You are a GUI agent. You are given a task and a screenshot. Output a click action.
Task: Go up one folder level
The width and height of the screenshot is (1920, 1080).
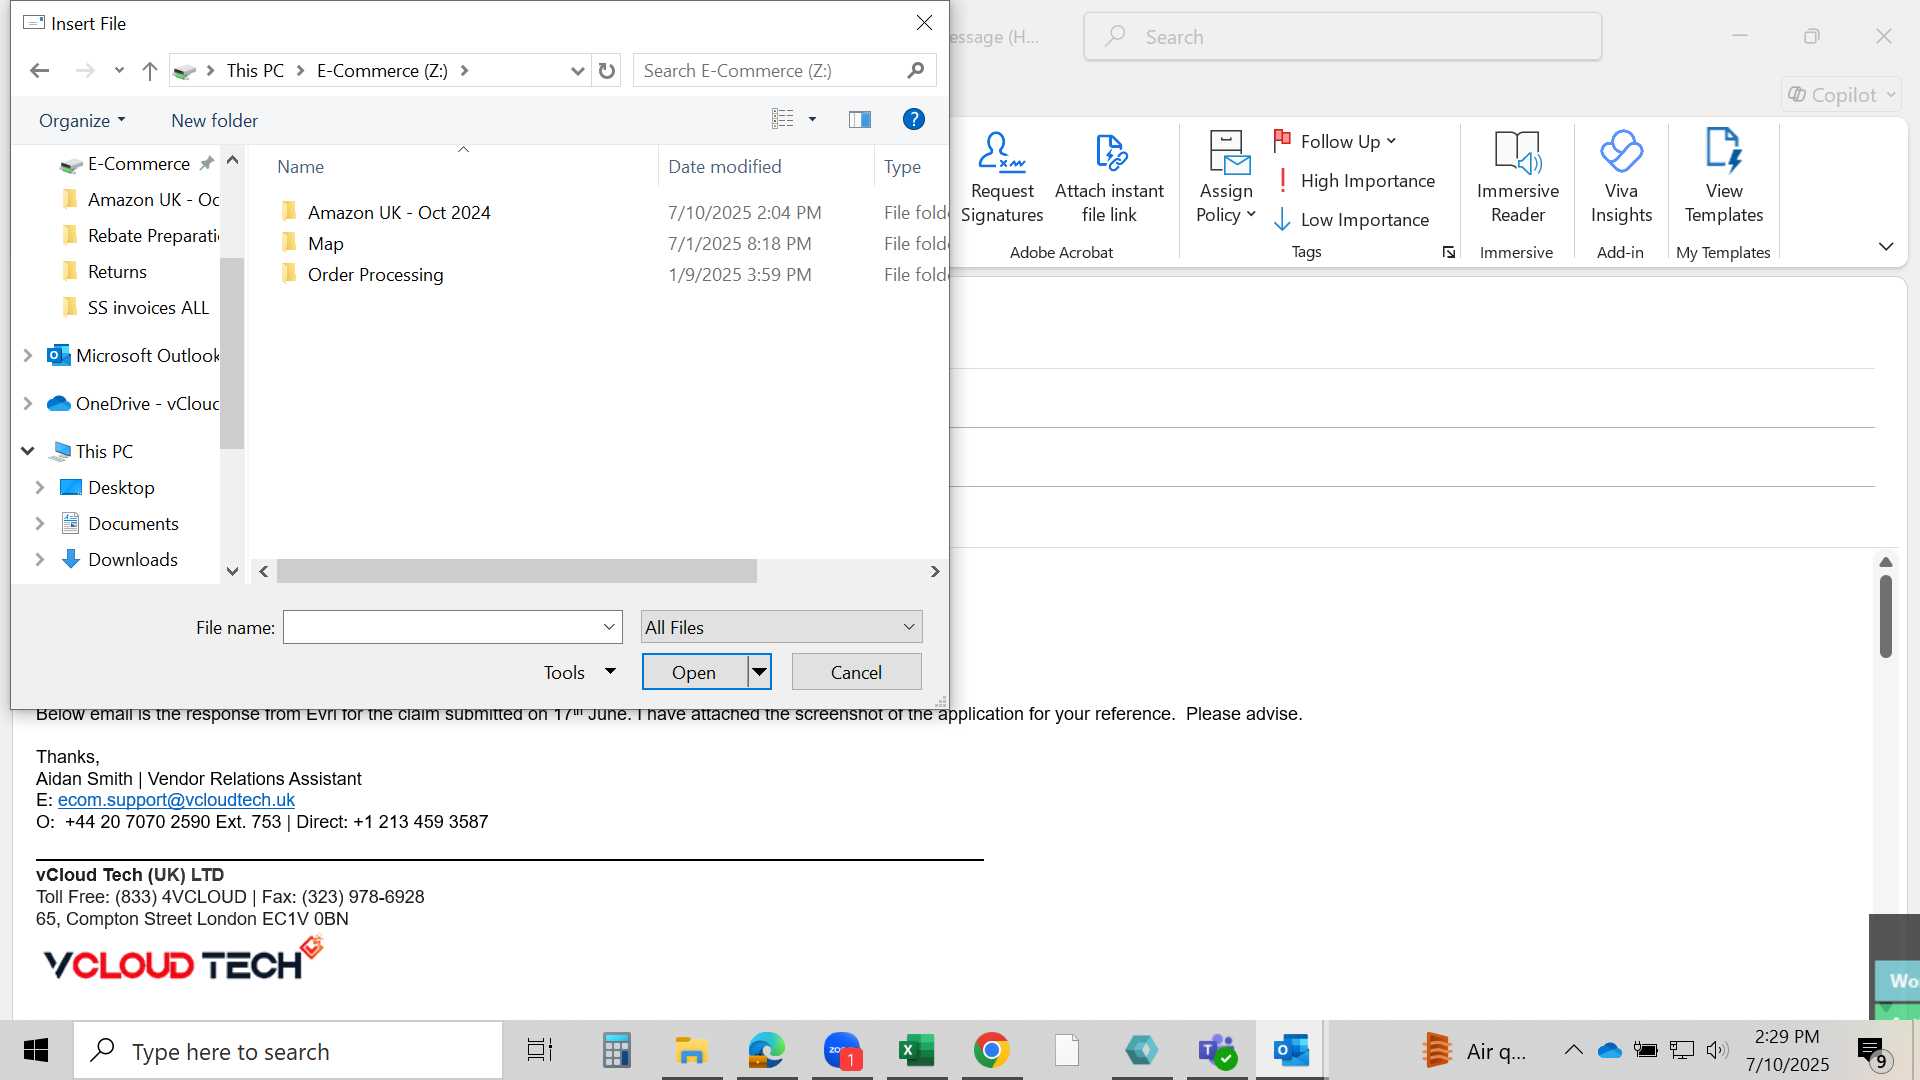(150, 71)
